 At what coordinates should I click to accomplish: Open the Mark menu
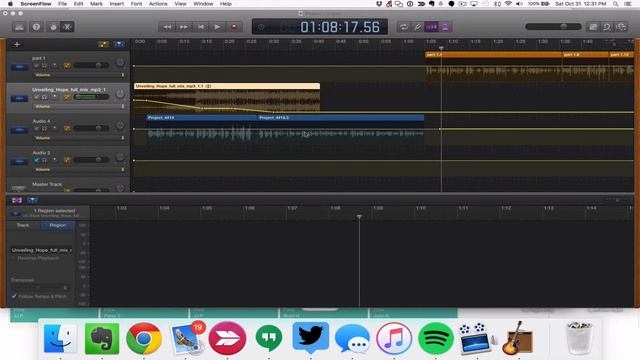[x=96, y=4]
